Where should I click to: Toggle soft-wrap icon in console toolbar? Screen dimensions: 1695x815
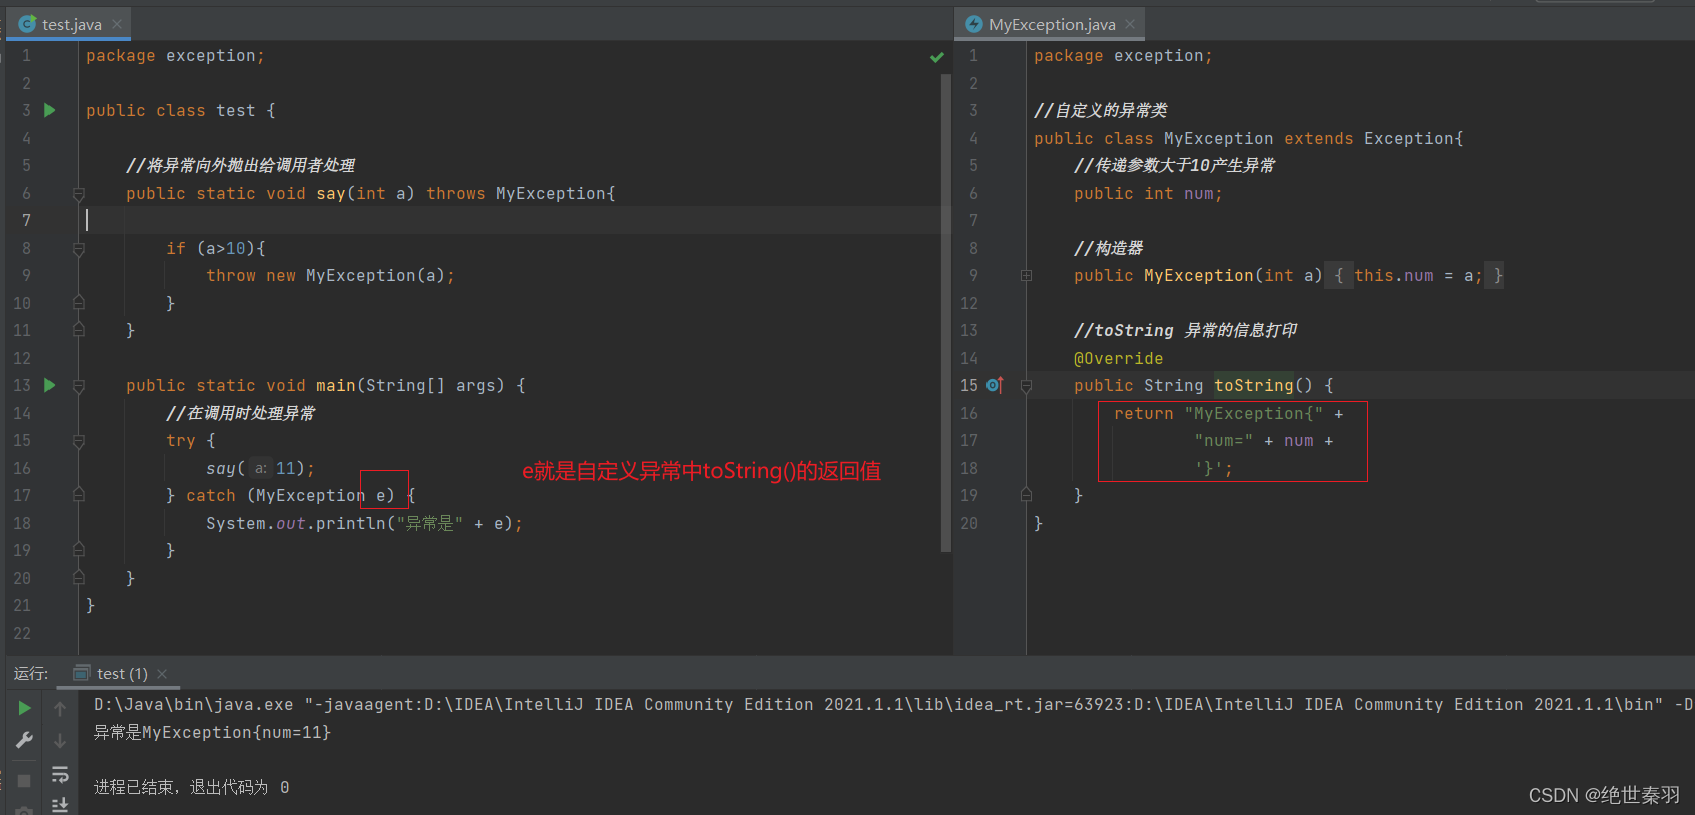60,774
